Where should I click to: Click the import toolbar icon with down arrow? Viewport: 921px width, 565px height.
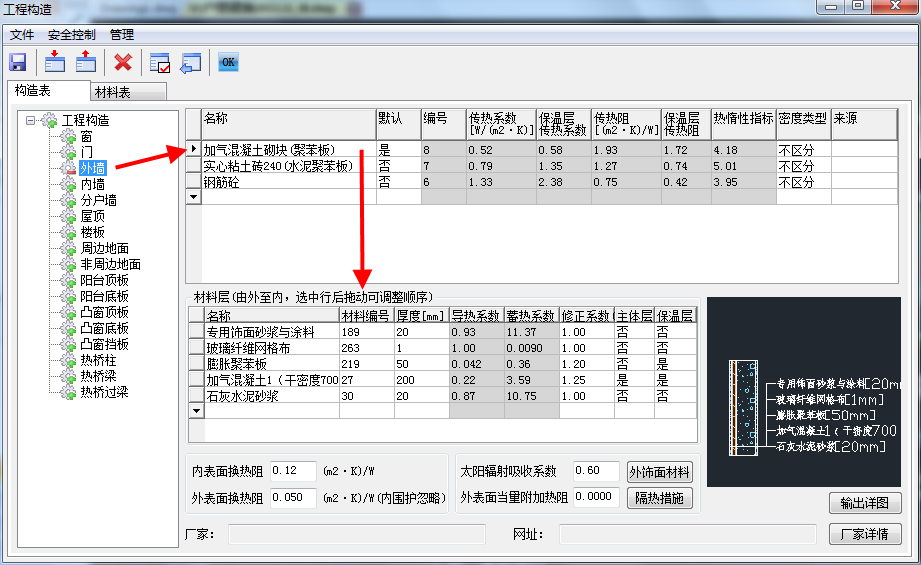(55, 62)
